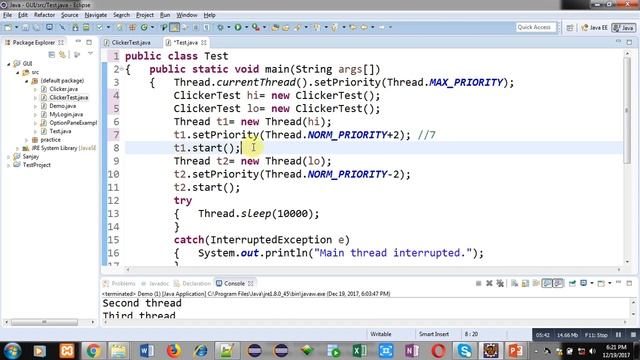The height and width of the screenshot is (360, 640).
Task: Click the Clear Console icon
Action: 514,283
